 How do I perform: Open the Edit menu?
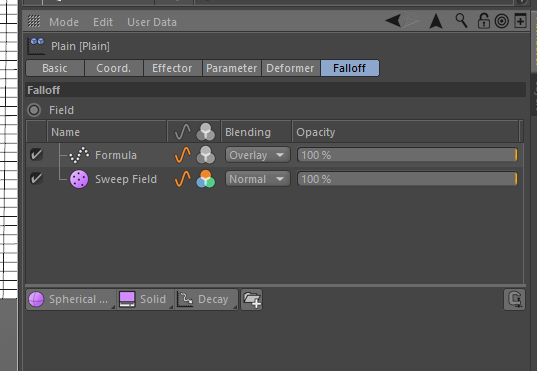coord(103,22)
